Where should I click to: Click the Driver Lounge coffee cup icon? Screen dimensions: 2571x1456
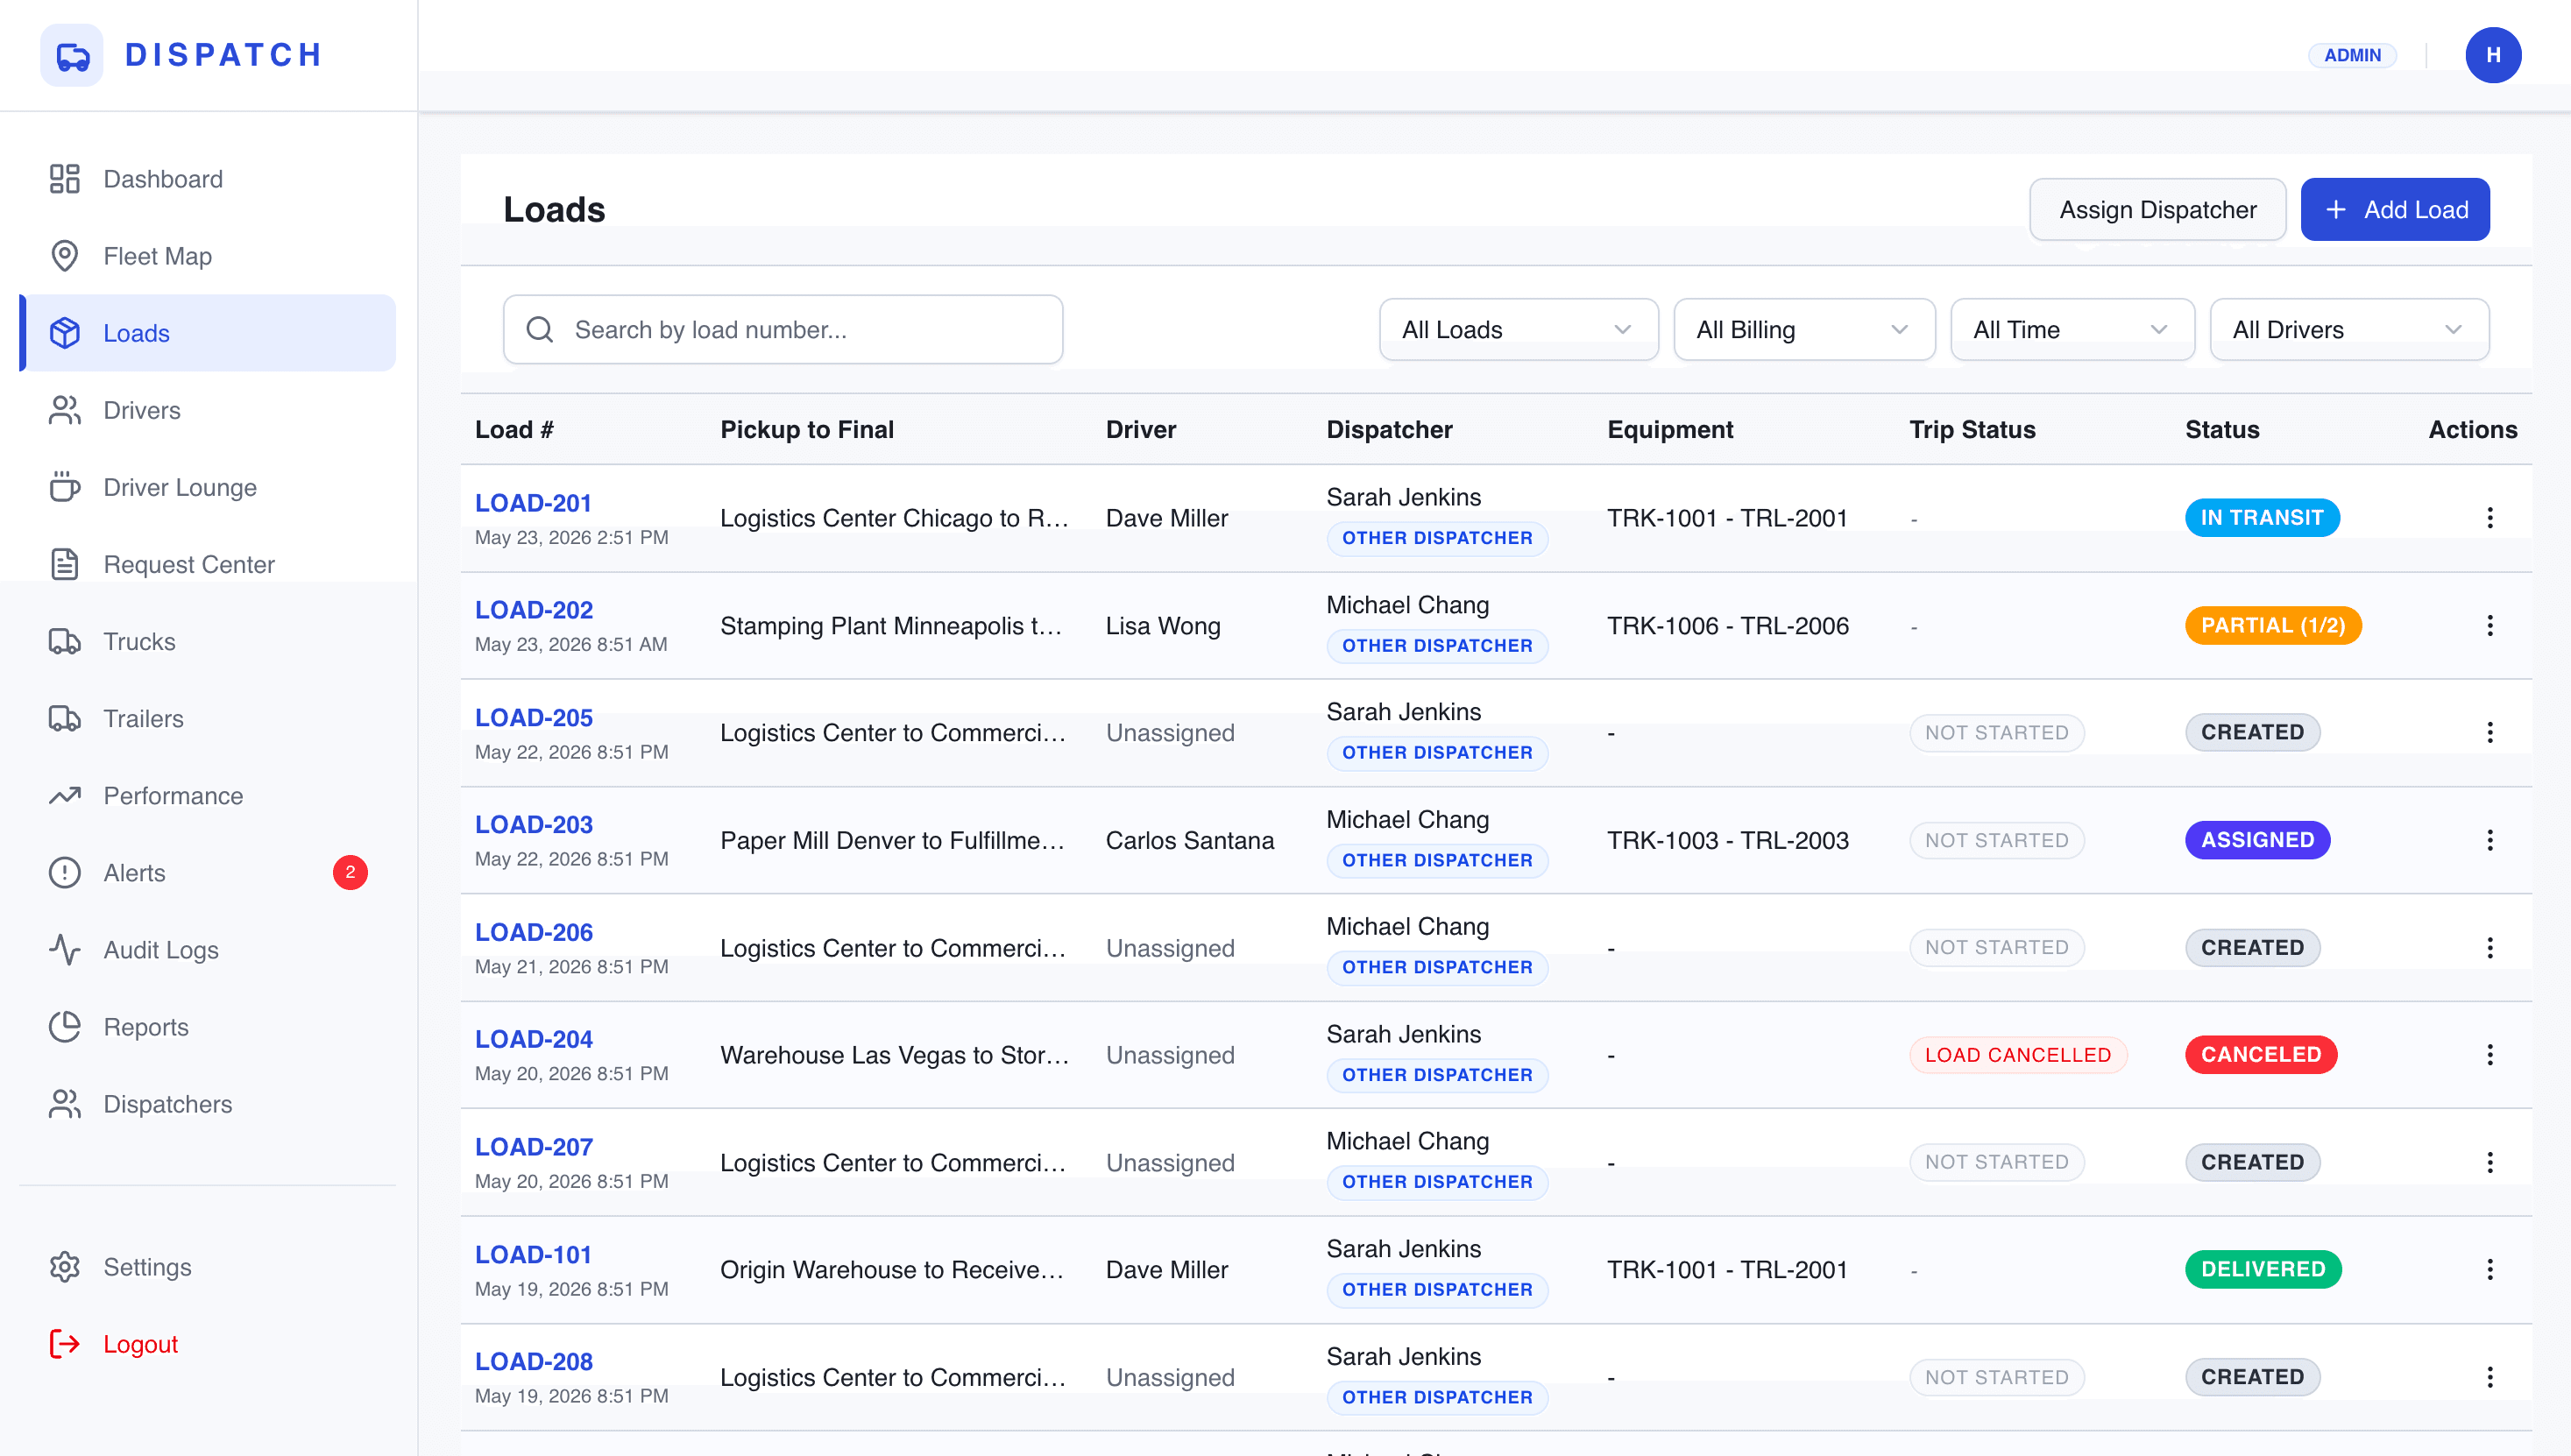click(x=65, y=487)
